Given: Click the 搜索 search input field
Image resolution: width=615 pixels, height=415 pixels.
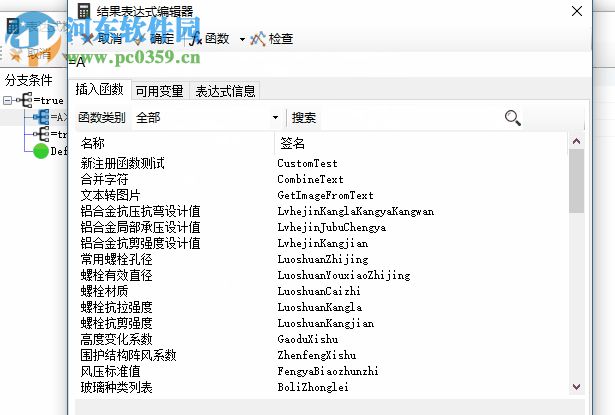Looking at the screenshot, I should point(410,117).
